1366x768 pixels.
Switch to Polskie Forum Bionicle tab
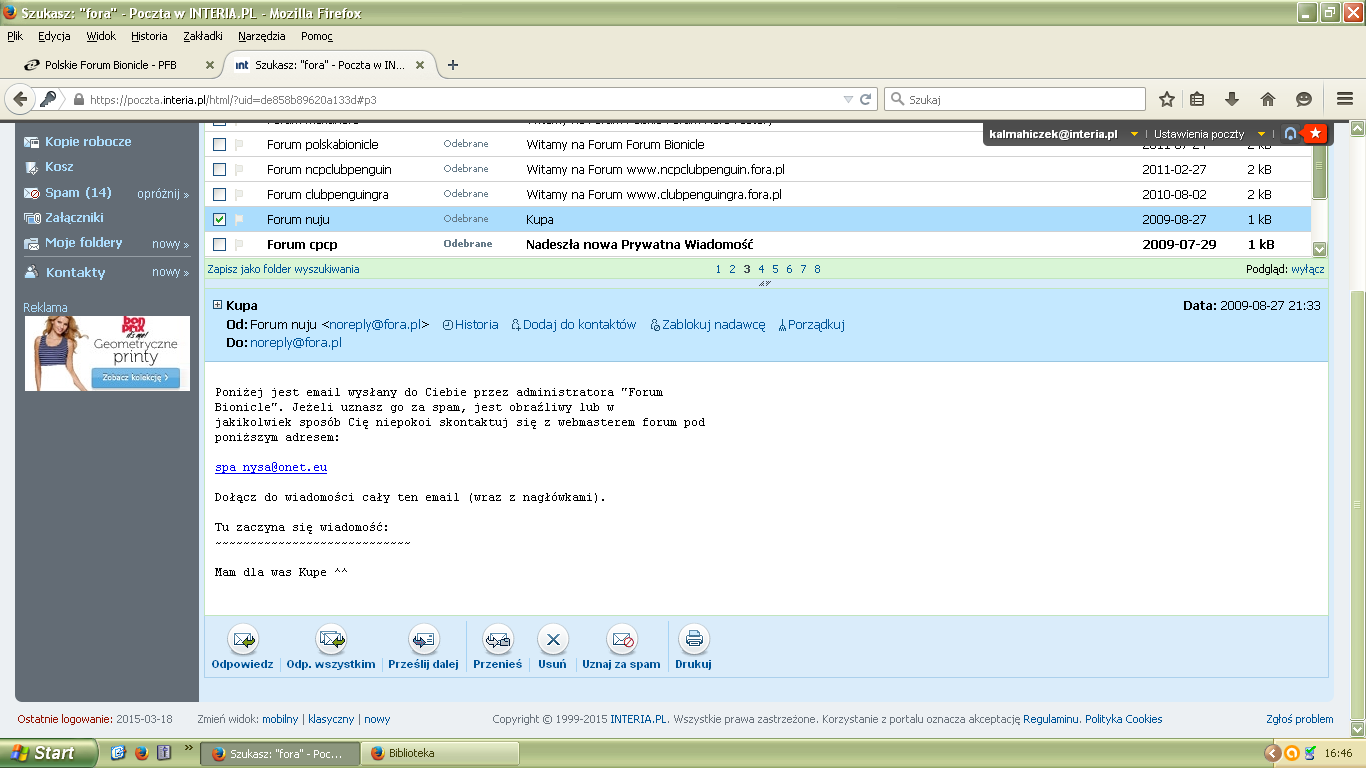[110, 65]
